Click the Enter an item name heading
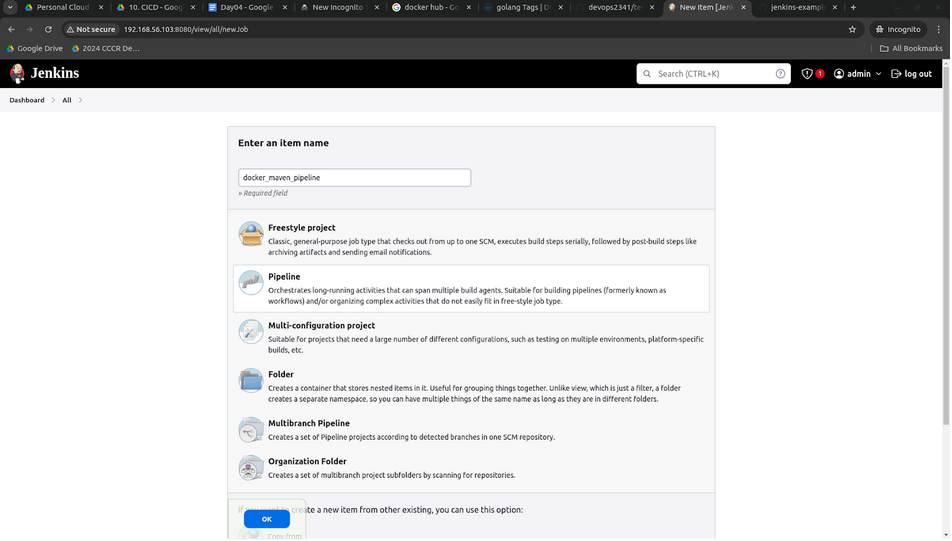 click(284, 143)
